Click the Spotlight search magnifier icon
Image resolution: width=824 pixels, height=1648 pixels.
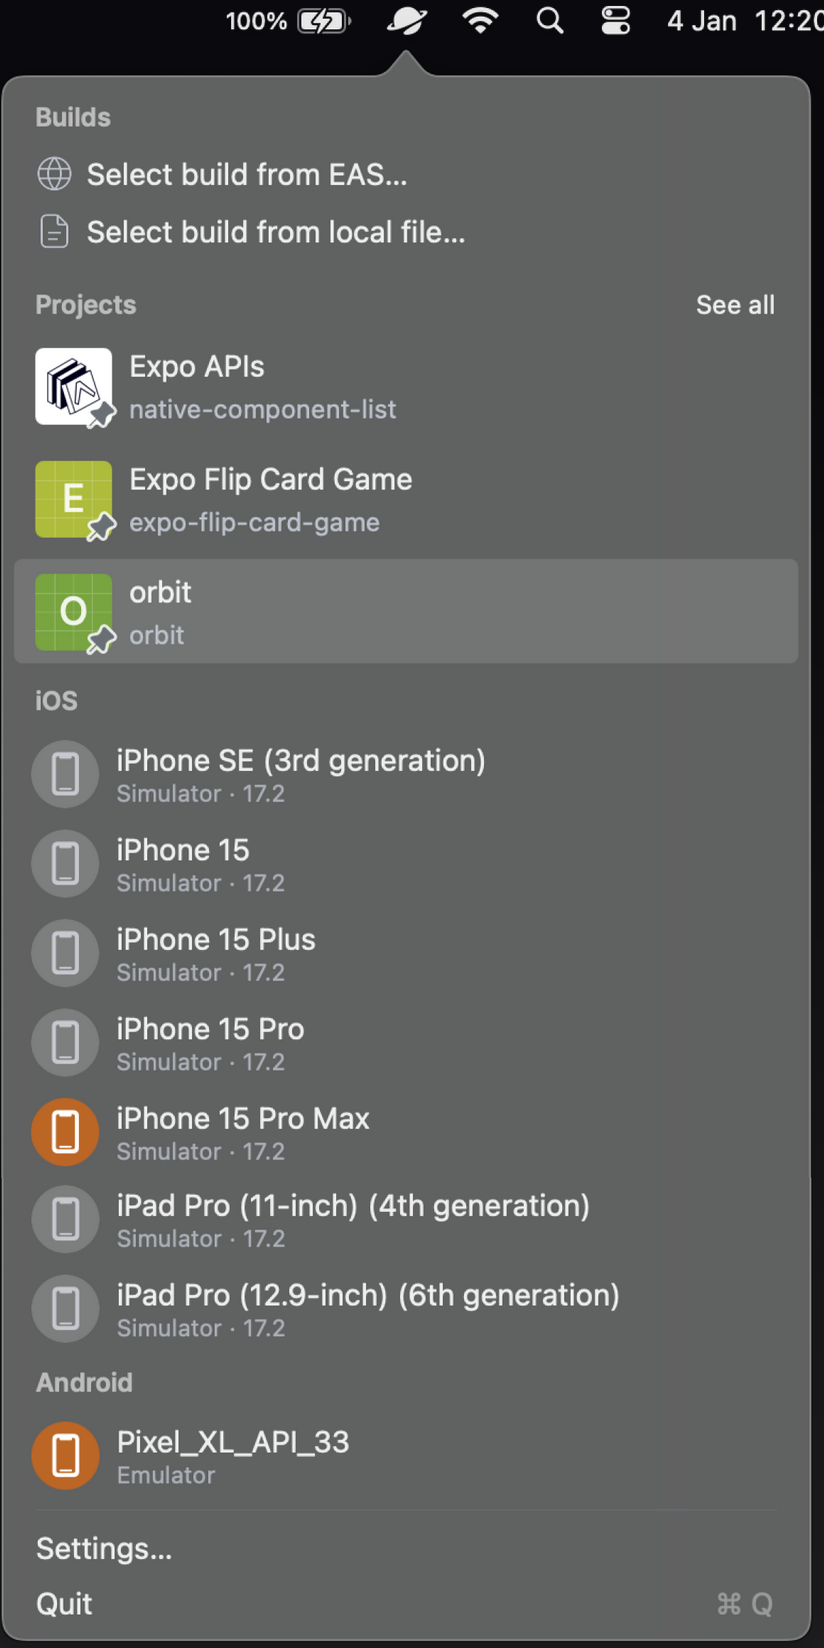(x=549, y=21)
